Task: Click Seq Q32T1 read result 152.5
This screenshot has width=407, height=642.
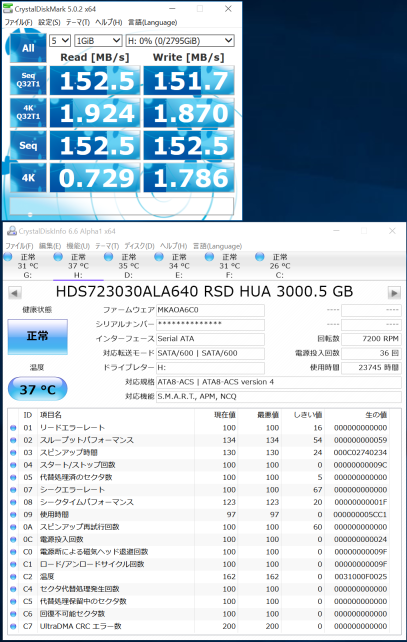Action: [x=95, y=80]
